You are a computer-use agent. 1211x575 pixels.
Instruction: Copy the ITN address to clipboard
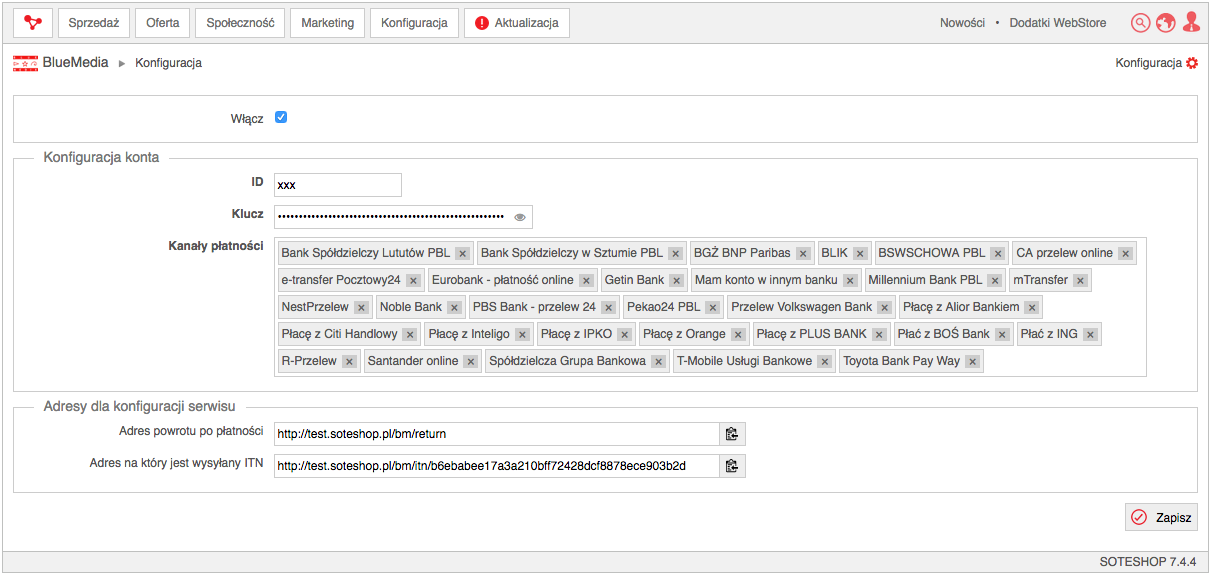732,466
